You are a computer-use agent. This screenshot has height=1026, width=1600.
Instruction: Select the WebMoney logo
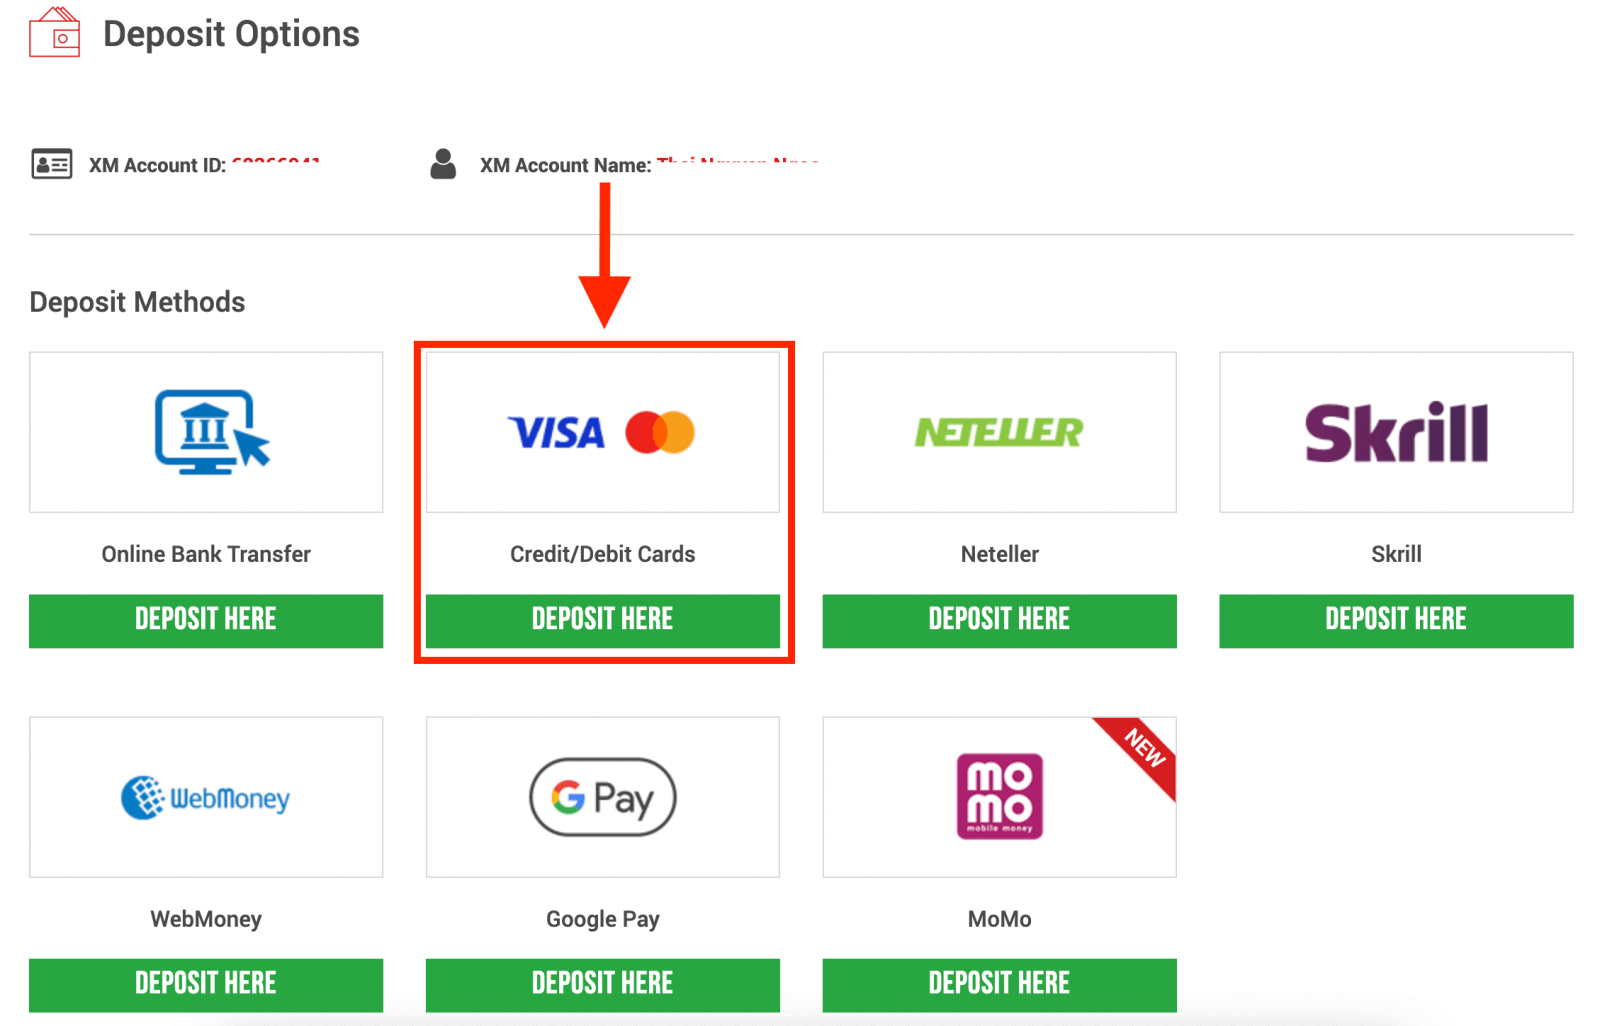pos(206,797)
